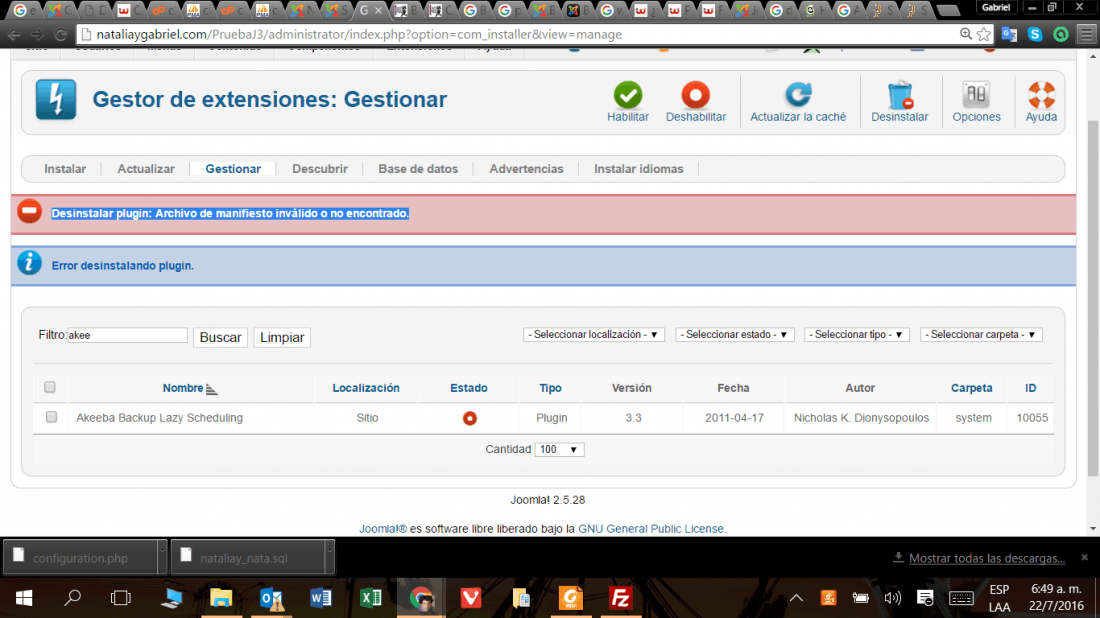Open the Seleccionar carpeta dropdown
This screenshot has height=618, width=1100.
(x=981, y=335)
